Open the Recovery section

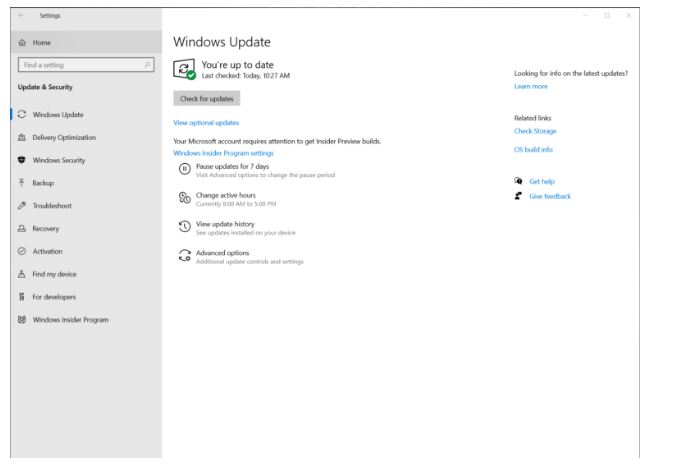(86, 228)
